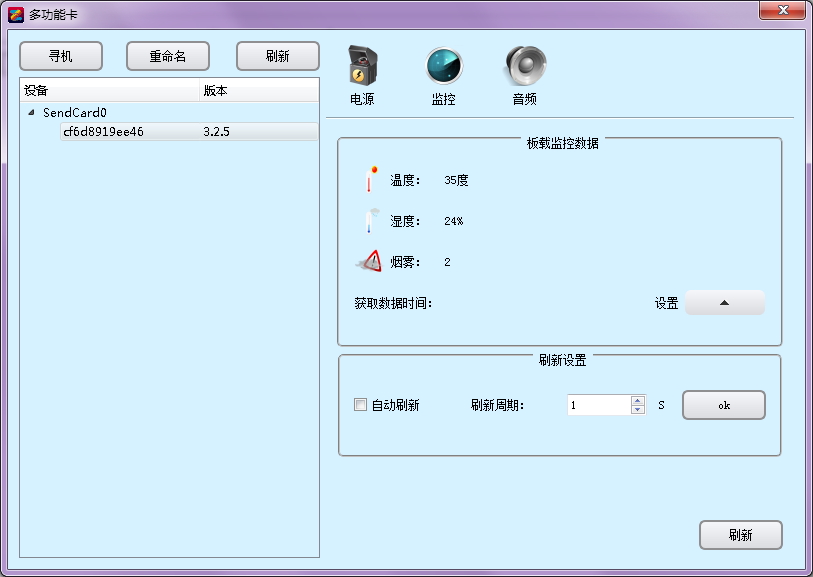
Task: Click the bottom-right 刷新 button
Action: [x=740, y=535]
